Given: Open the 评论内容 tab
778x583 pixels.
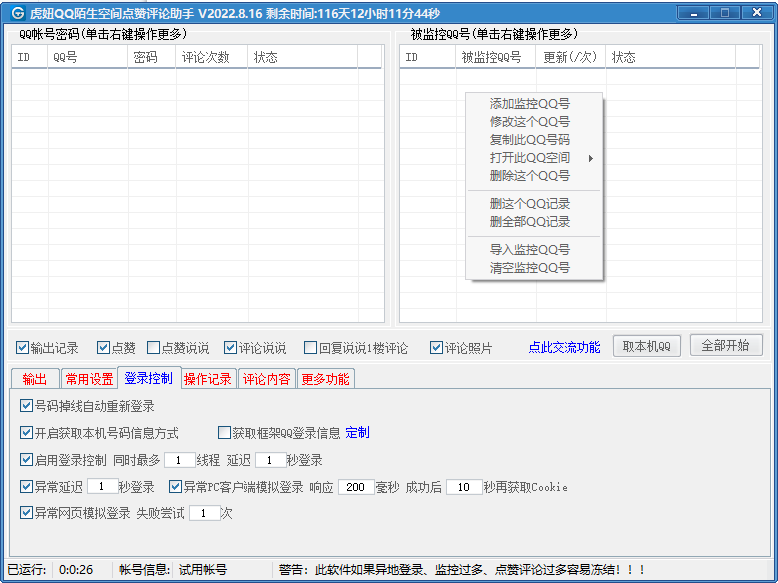Looking at the screenshot, I should (266, 379).
